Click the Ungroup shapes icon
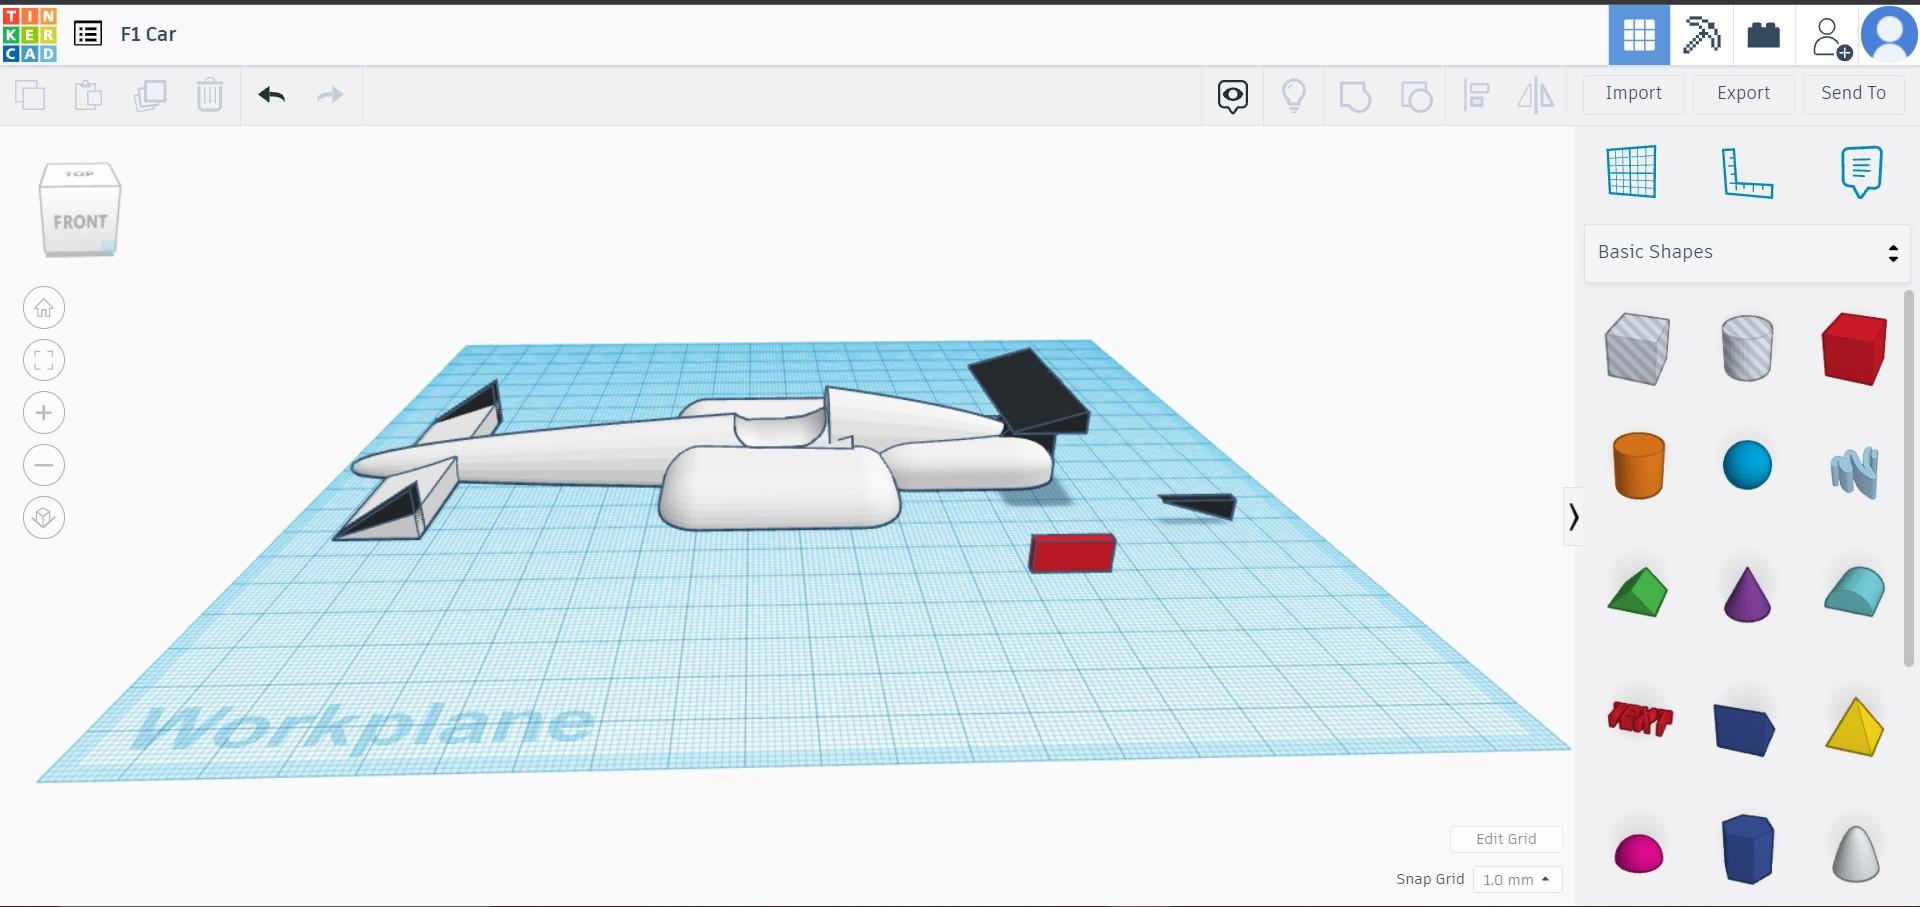1920x907 pixels. point(1416,96)
